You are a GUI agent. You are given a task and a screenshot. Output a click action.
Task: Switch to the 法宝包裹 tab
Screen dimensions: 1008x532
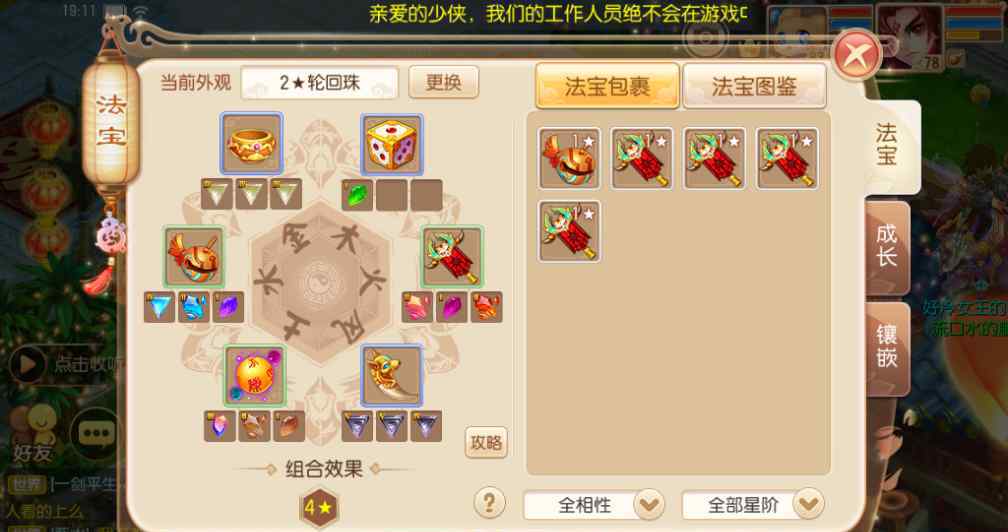(608, 86)
